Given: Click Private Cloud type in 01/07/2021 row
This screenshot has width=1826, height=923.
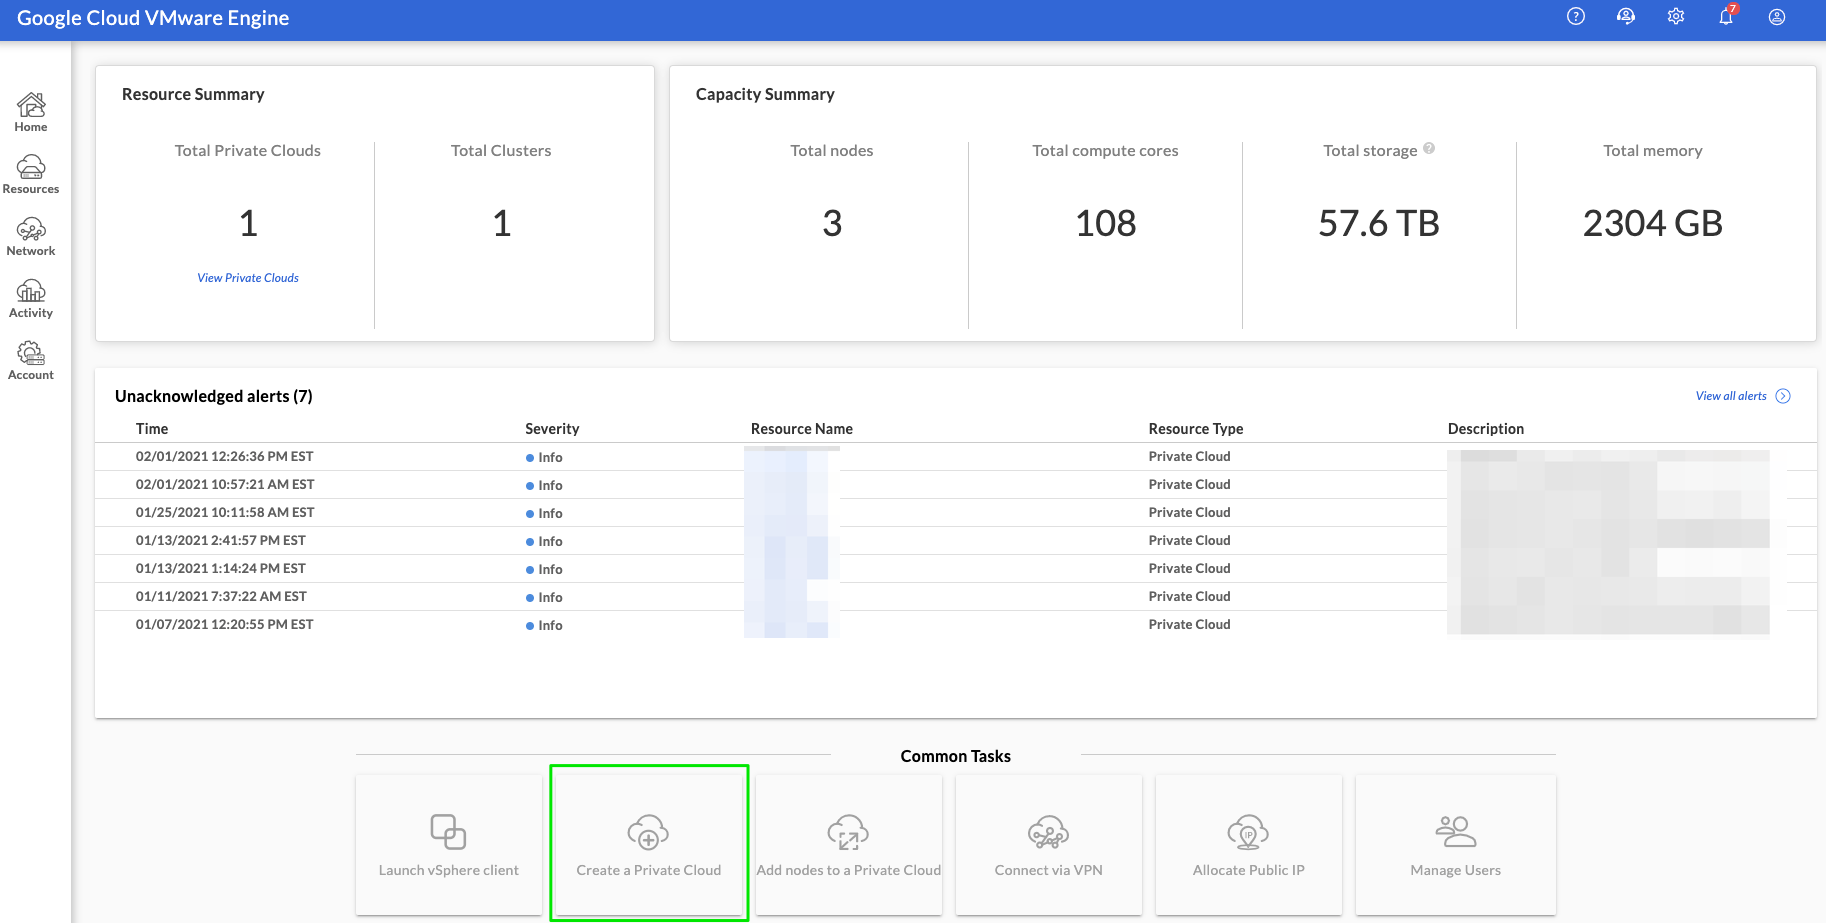Looking at the screenshot, I should pyautogui.click(x=1189, y=624).
